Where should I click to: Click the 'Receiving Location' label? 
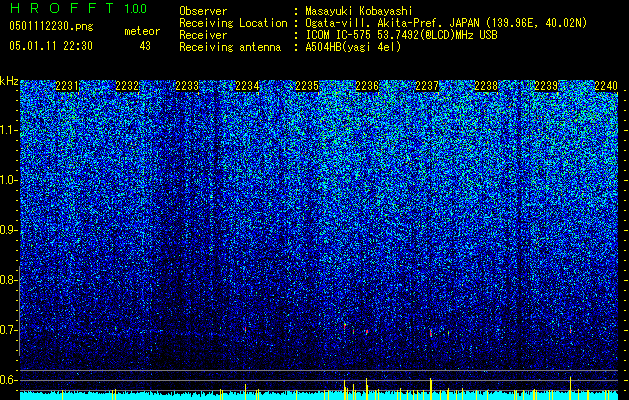click(233, 23)
